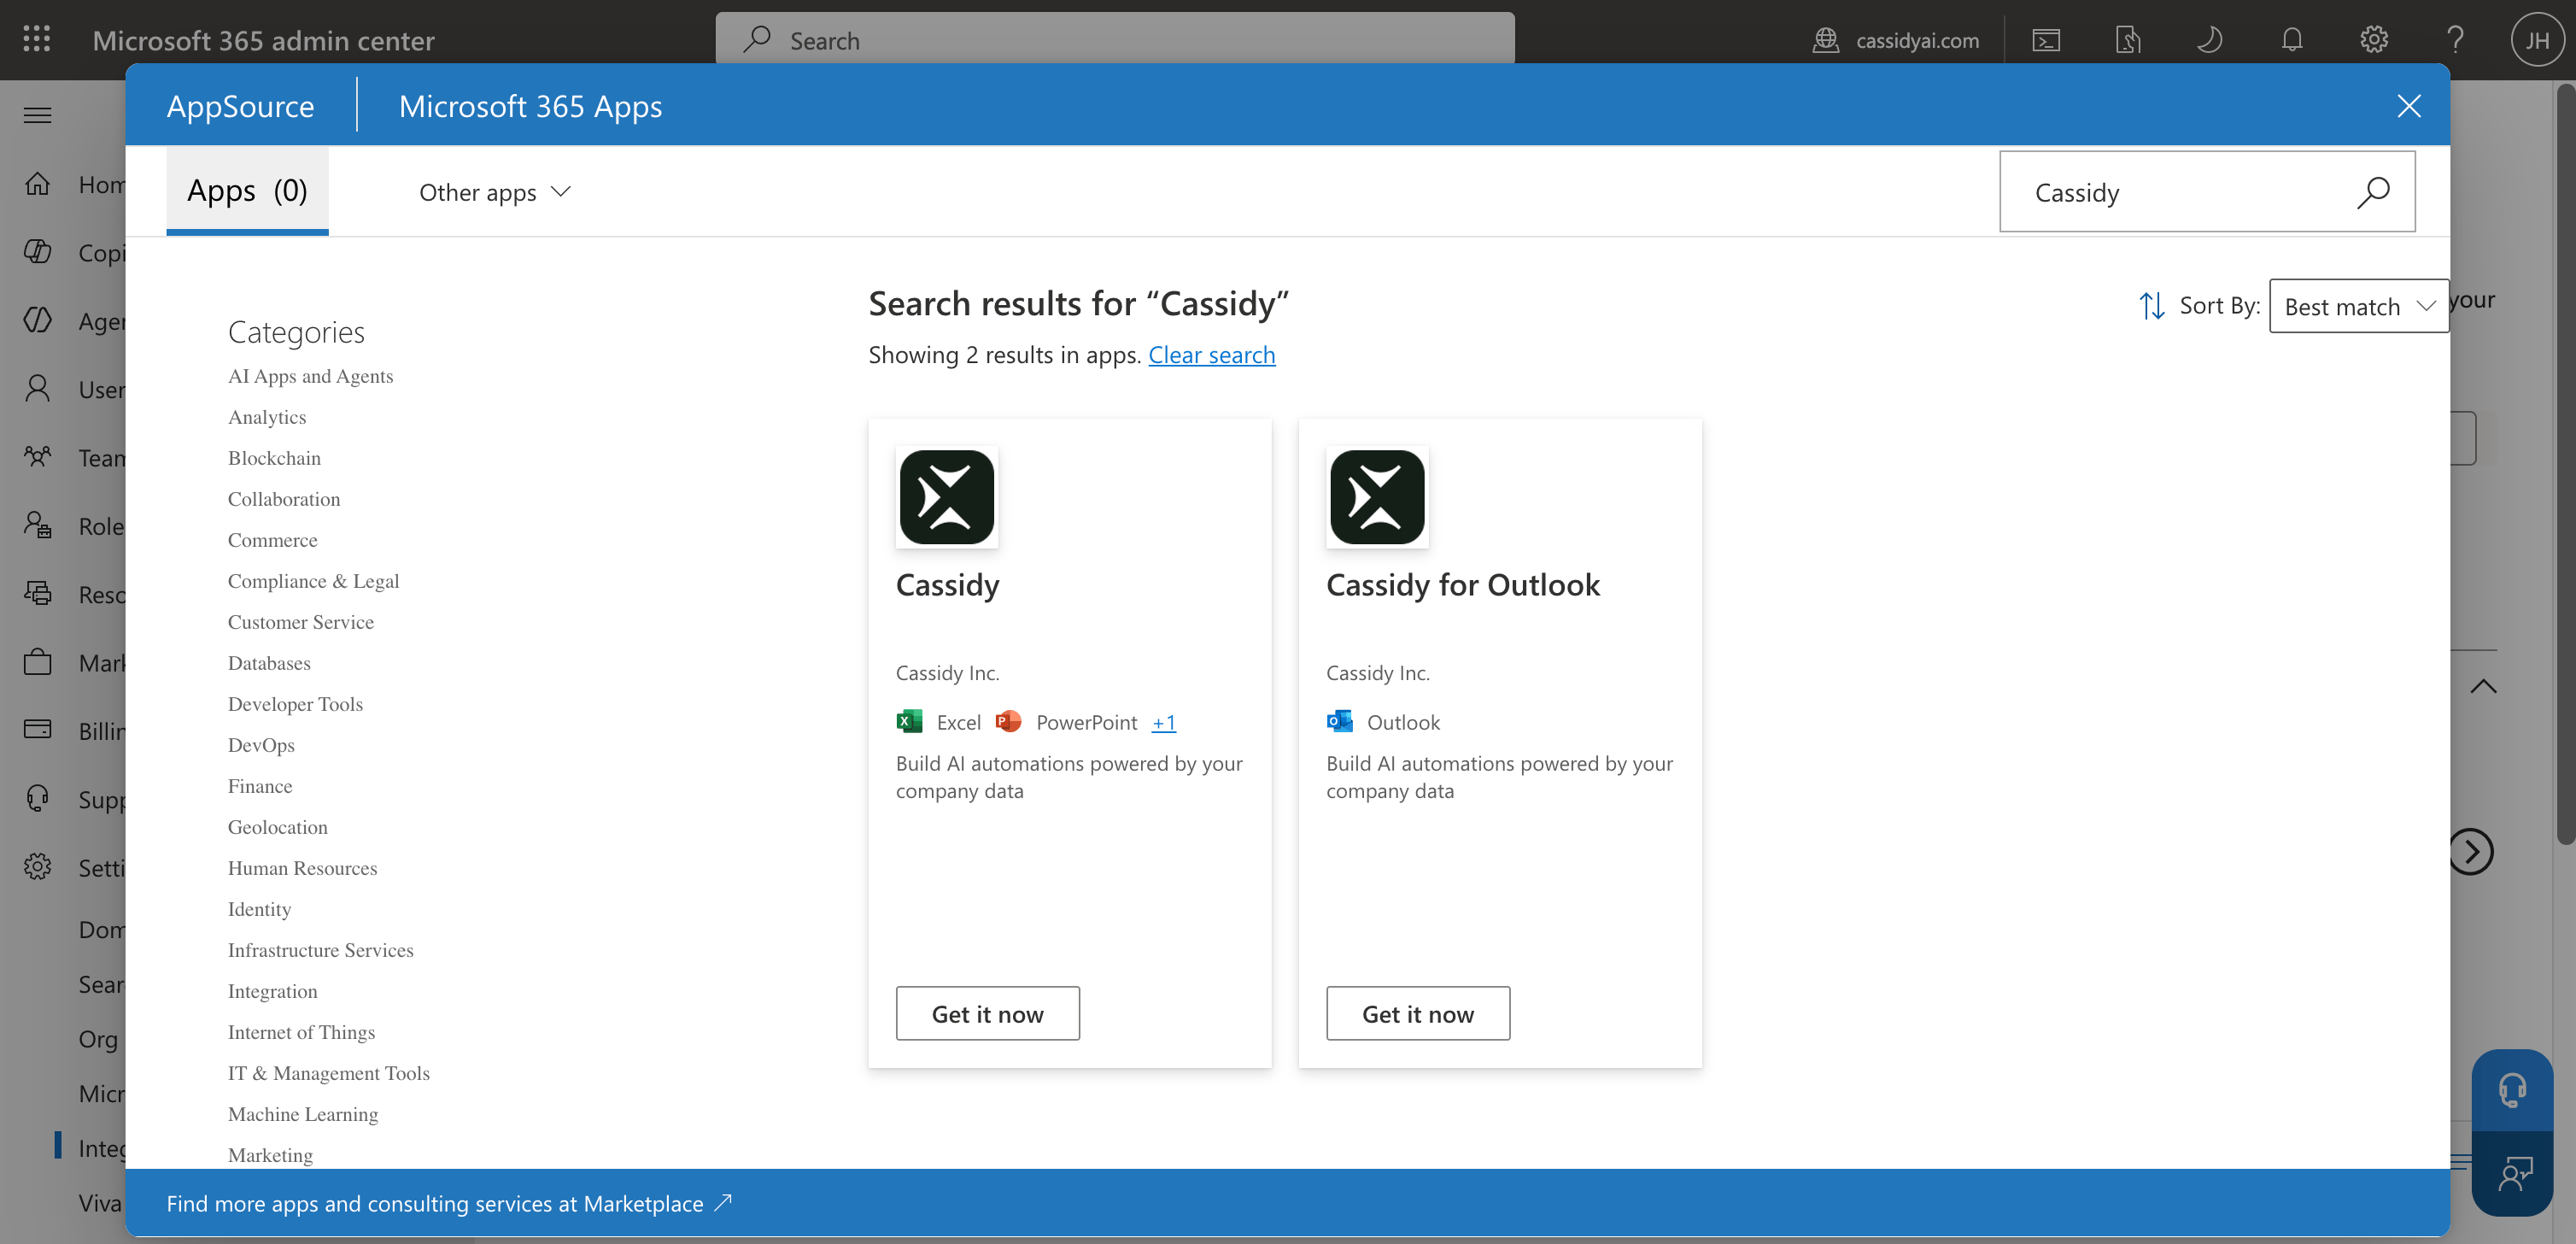The height and width of the screenshot is (1244, 2576).
Task: Select Analytics category
Action: pyautogui.click(x=267, y=418)
